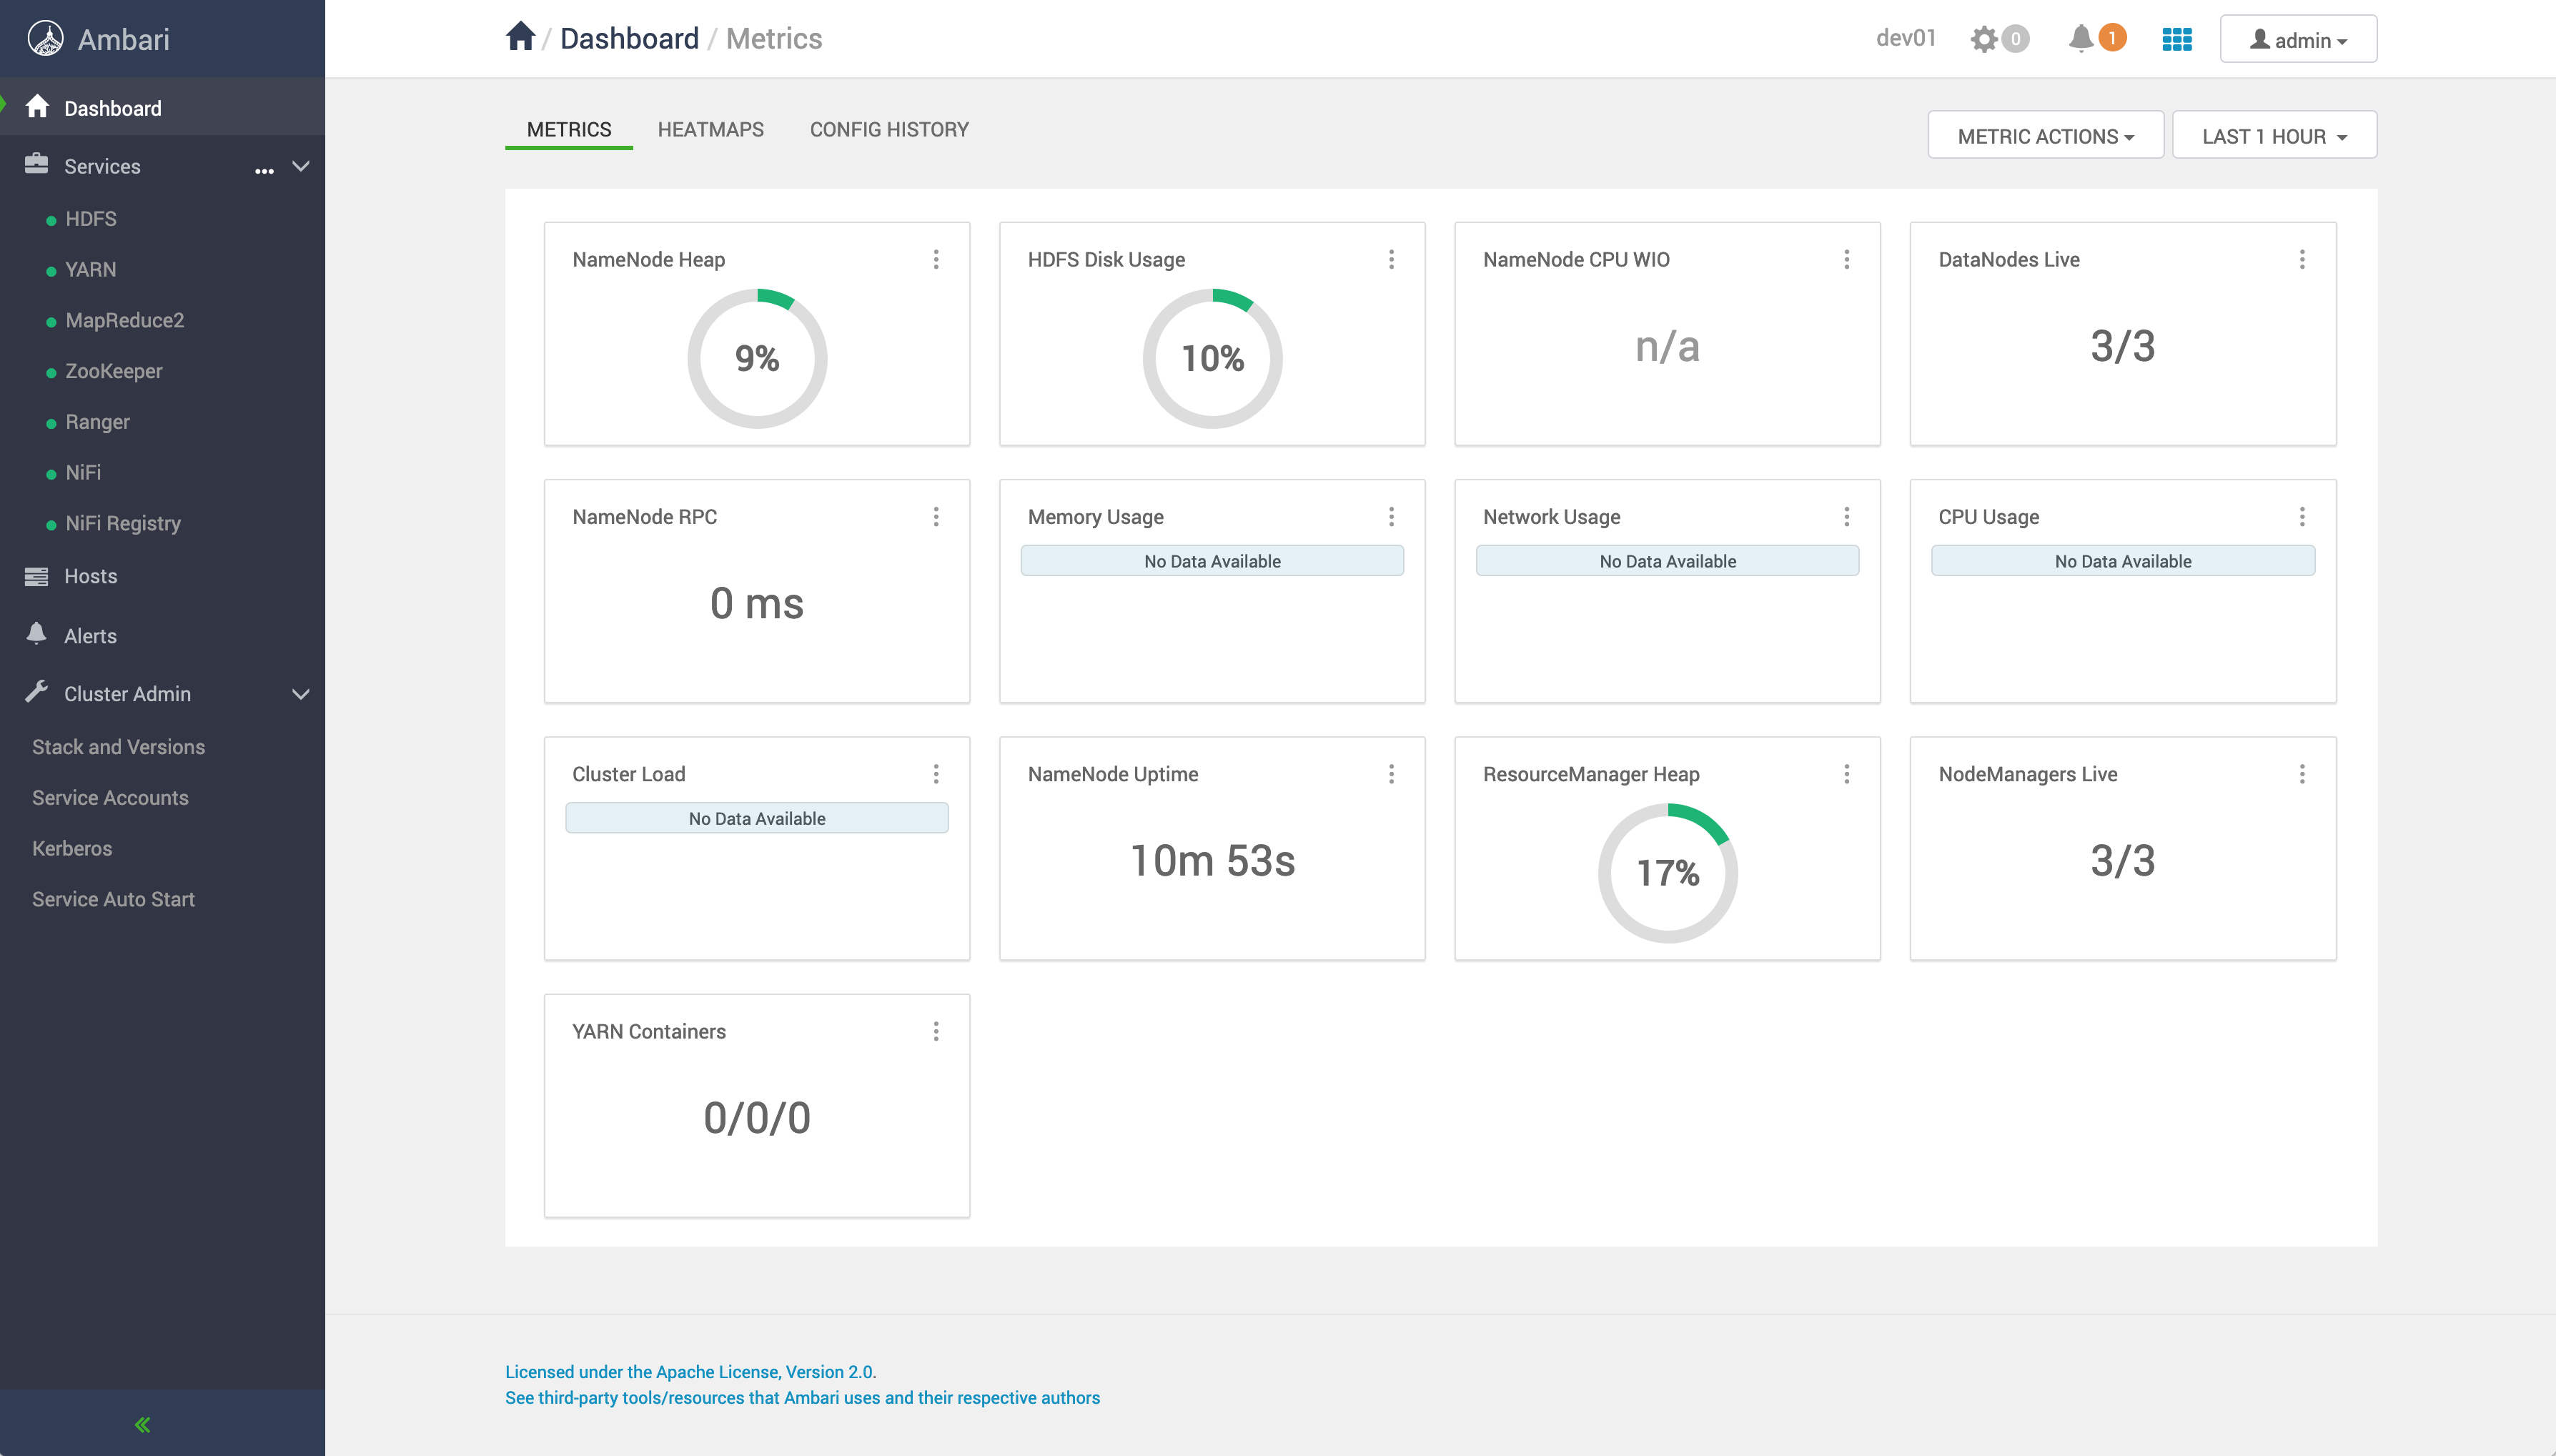Collapse sidebar with double-arrow icon
This screenshot has width=2556, height=1456.
click(142, 1424)
